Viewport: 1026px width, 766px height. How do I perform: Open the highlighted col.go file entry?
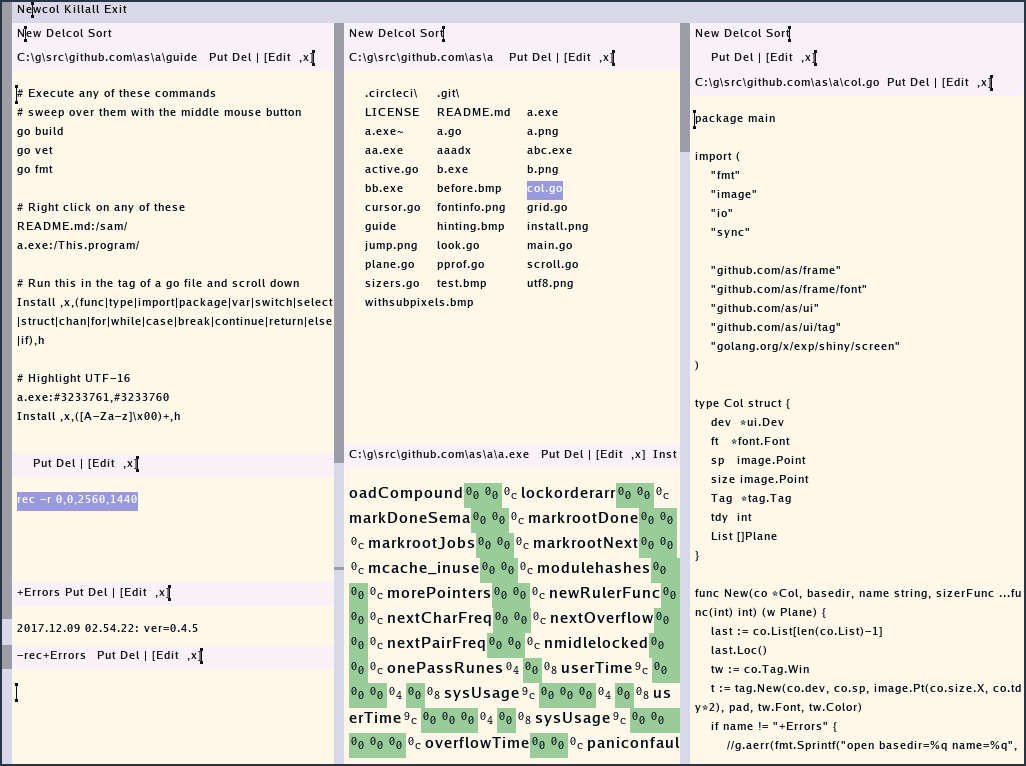[x=544, y=189]
